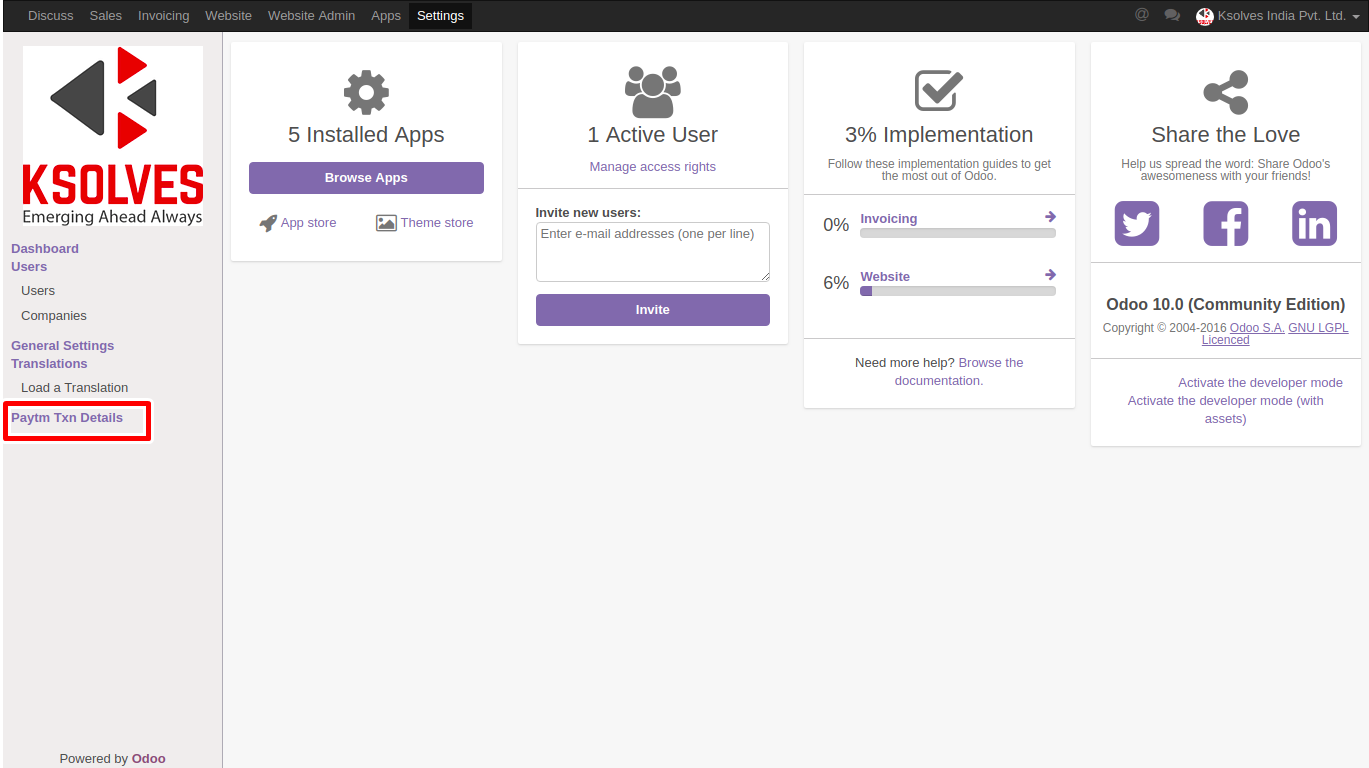Click the Facebook share icon
Image resolution: width=1369 pixels, height=768 pixels.
coord(1225,223)
